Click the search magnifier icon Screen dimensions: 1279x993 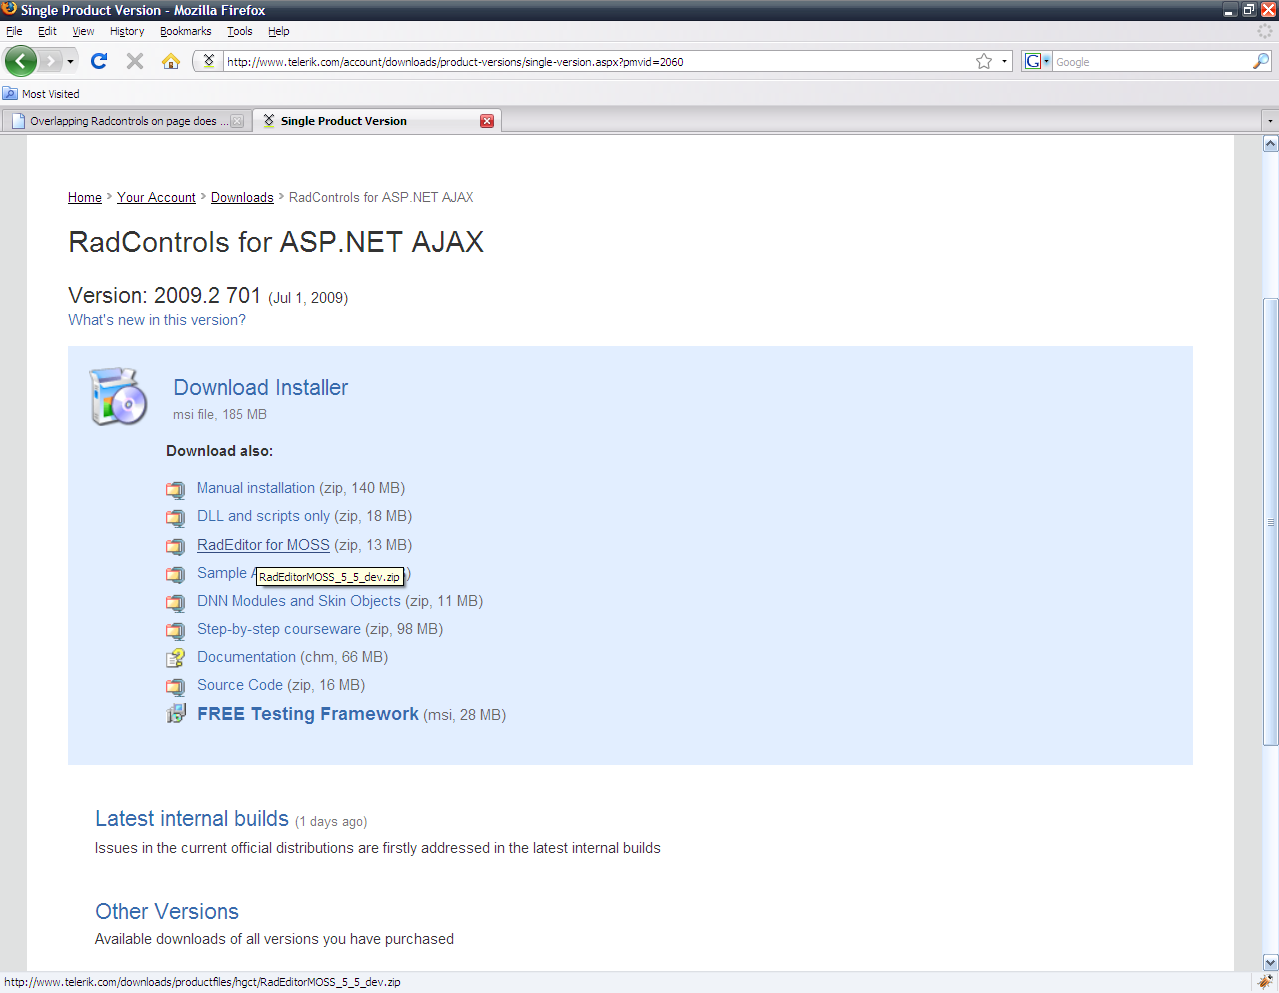(x=1261, y=62)
